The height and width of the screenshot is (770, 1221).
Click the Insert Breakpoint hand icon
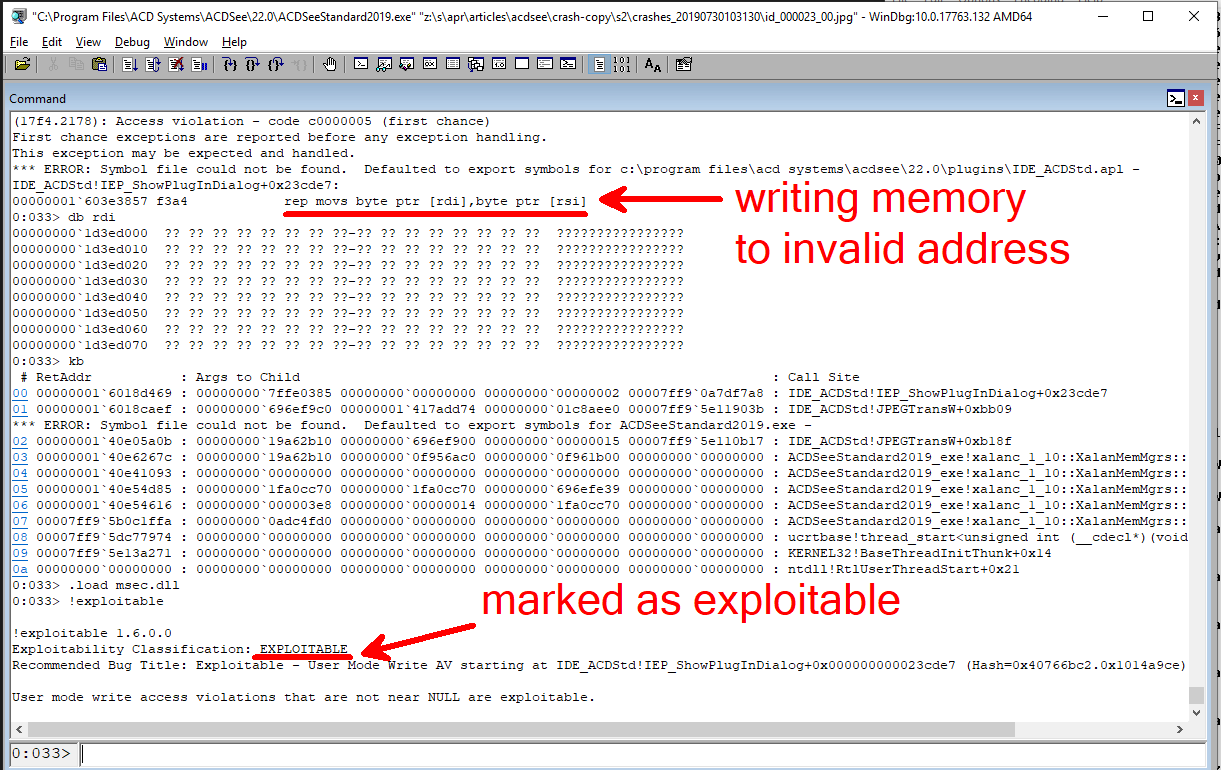pos(330,64)
